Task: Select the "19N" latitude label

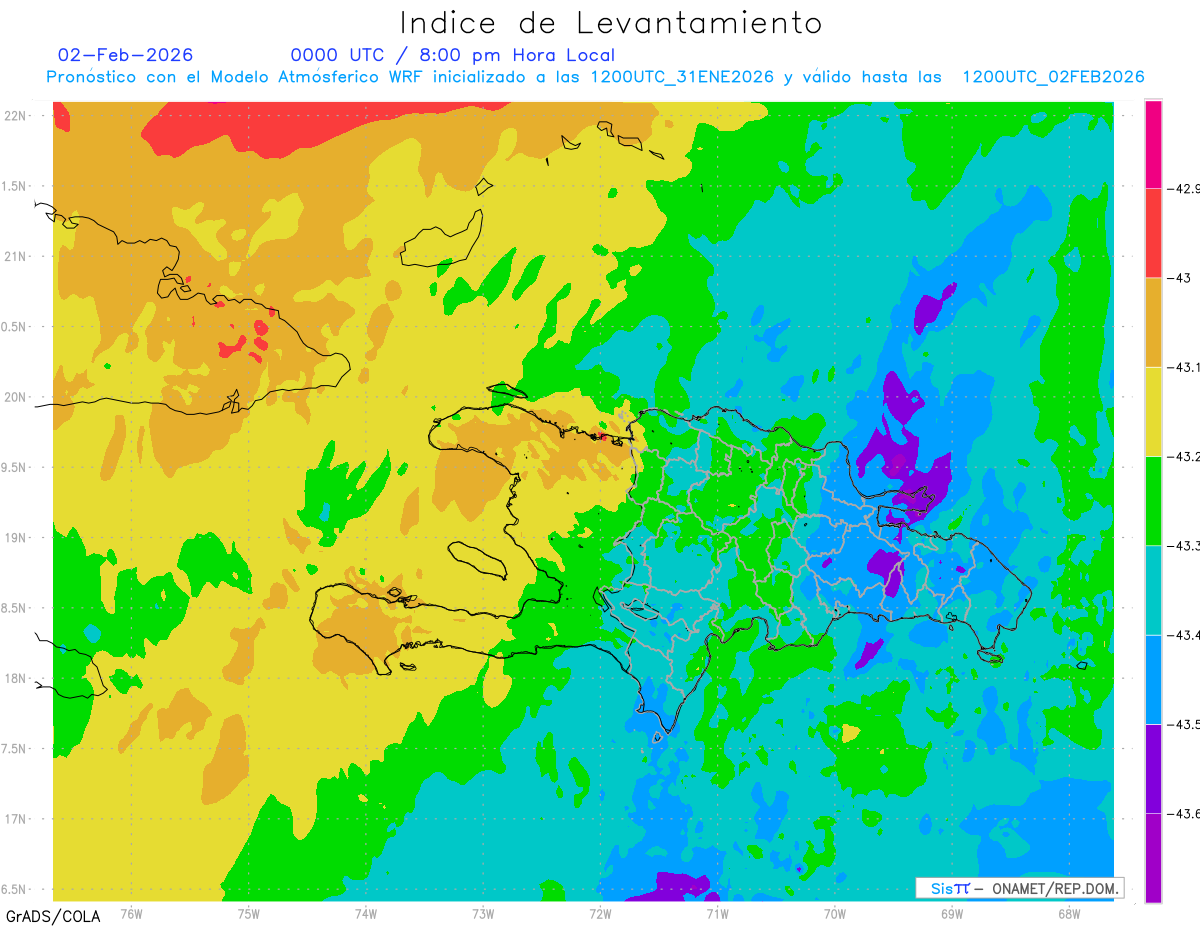Action: (x=17, y=537)
